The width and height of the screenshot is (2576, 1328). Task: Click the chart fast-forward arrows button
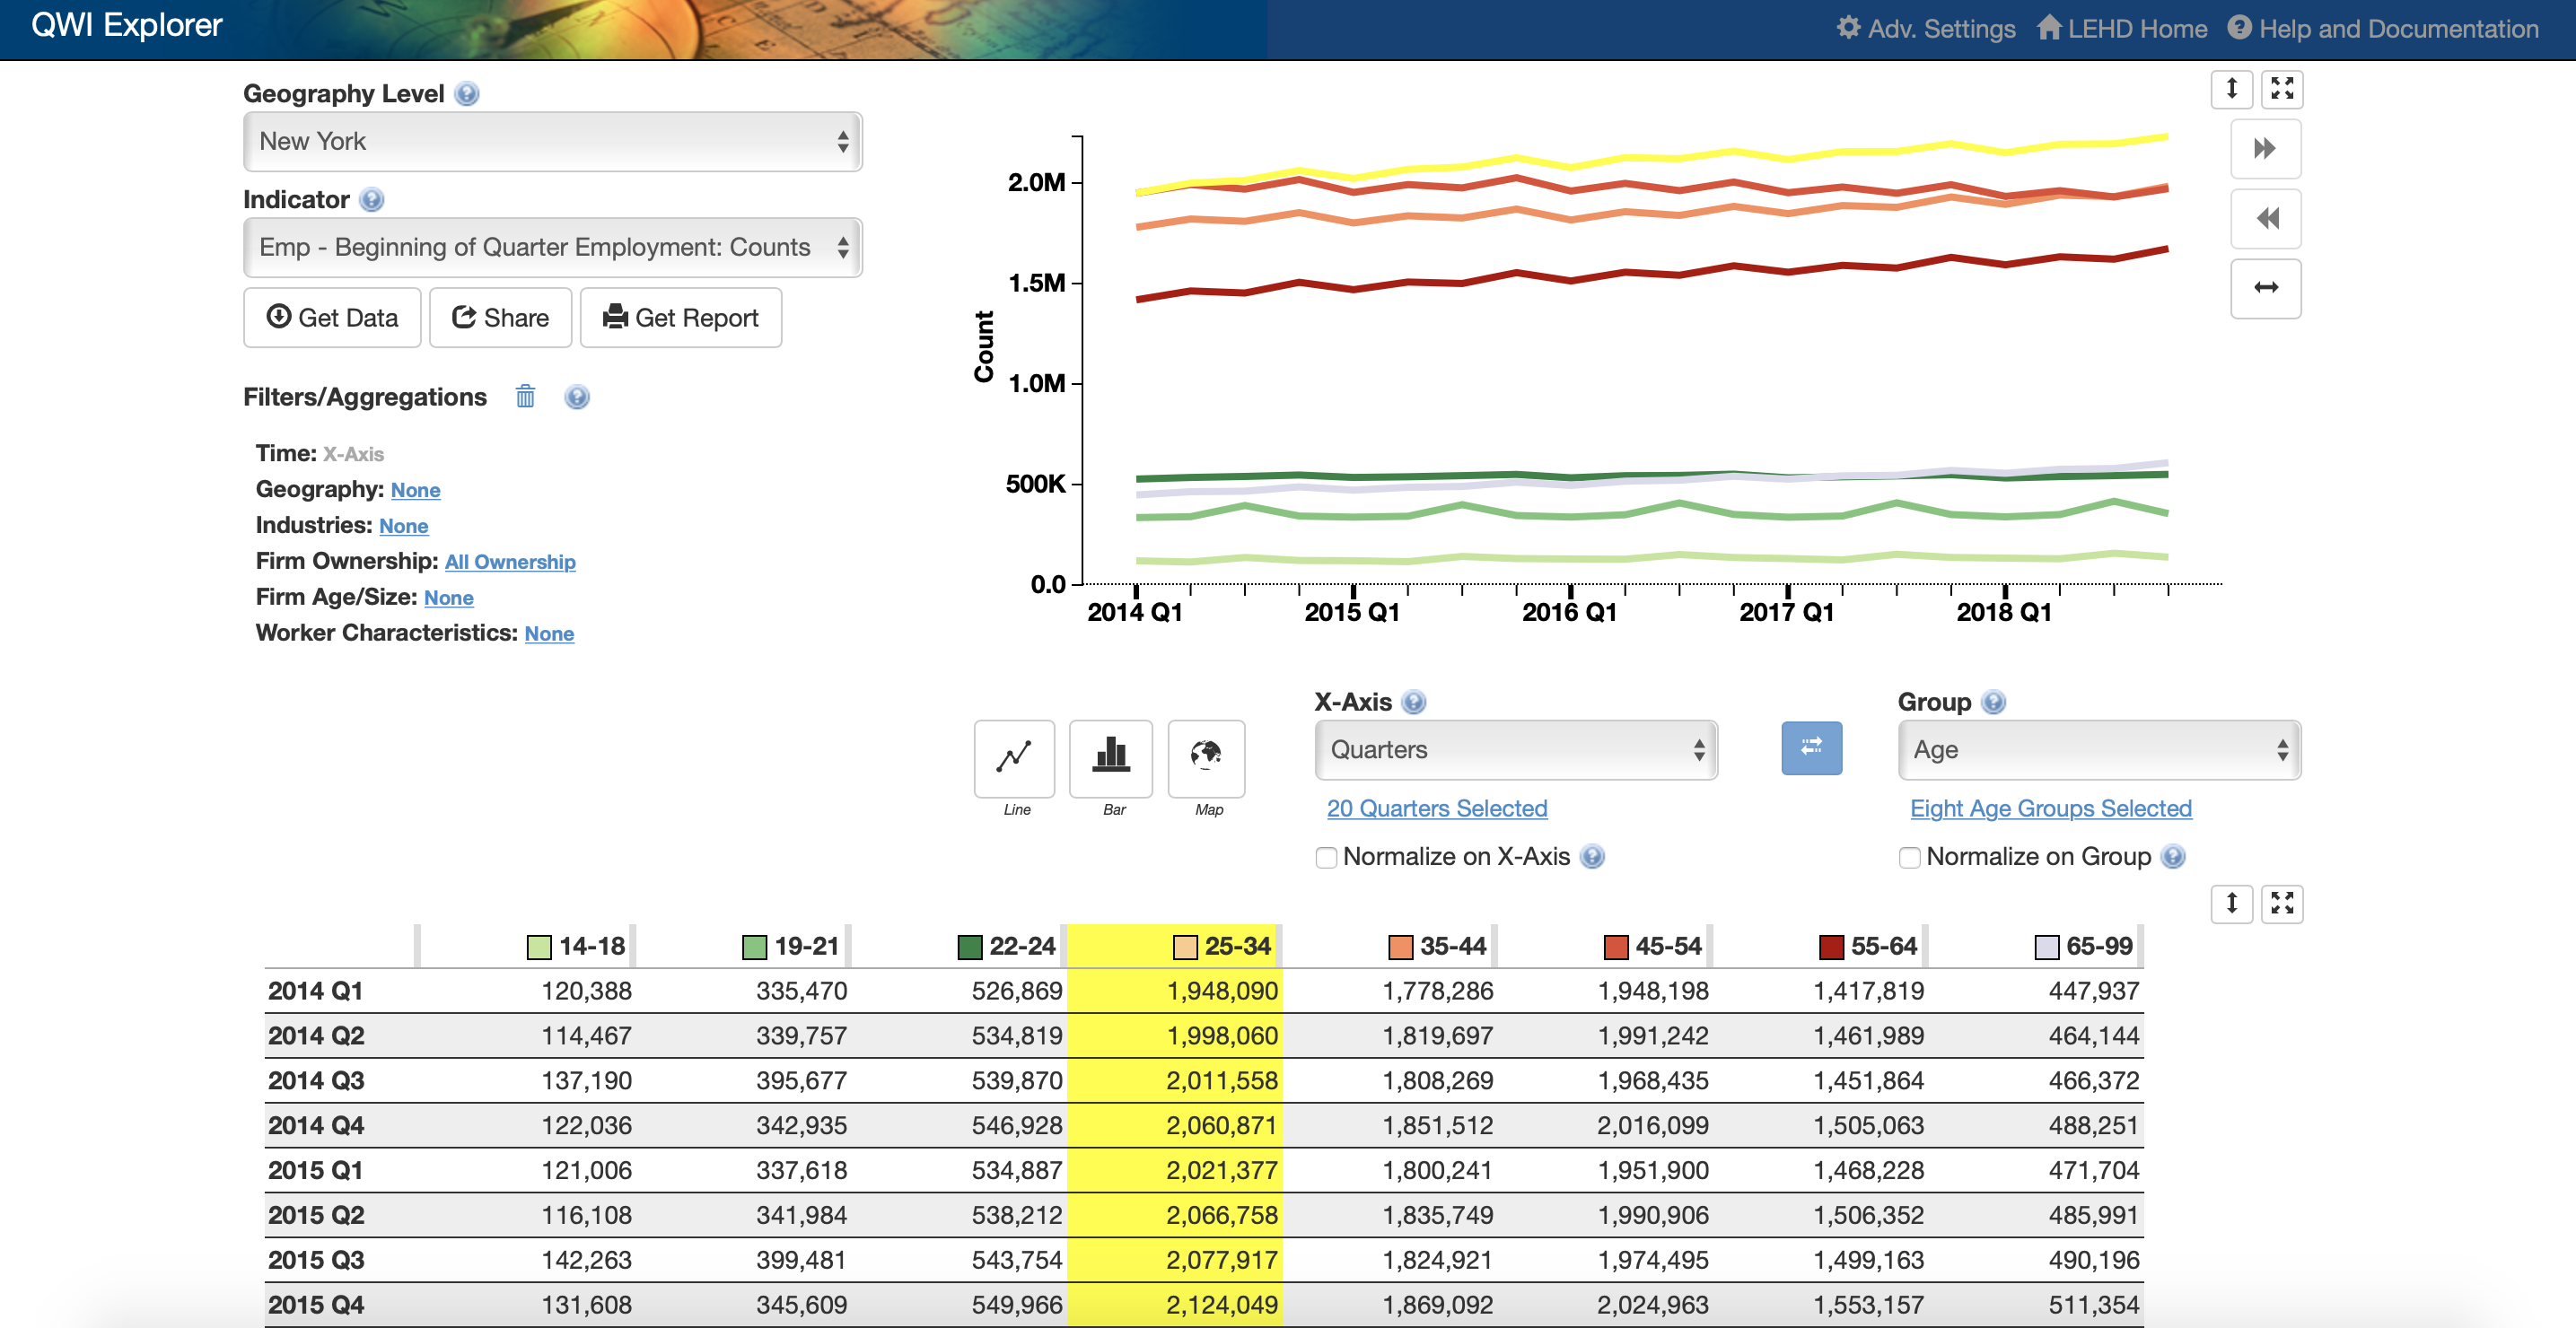pos(2265,149)
